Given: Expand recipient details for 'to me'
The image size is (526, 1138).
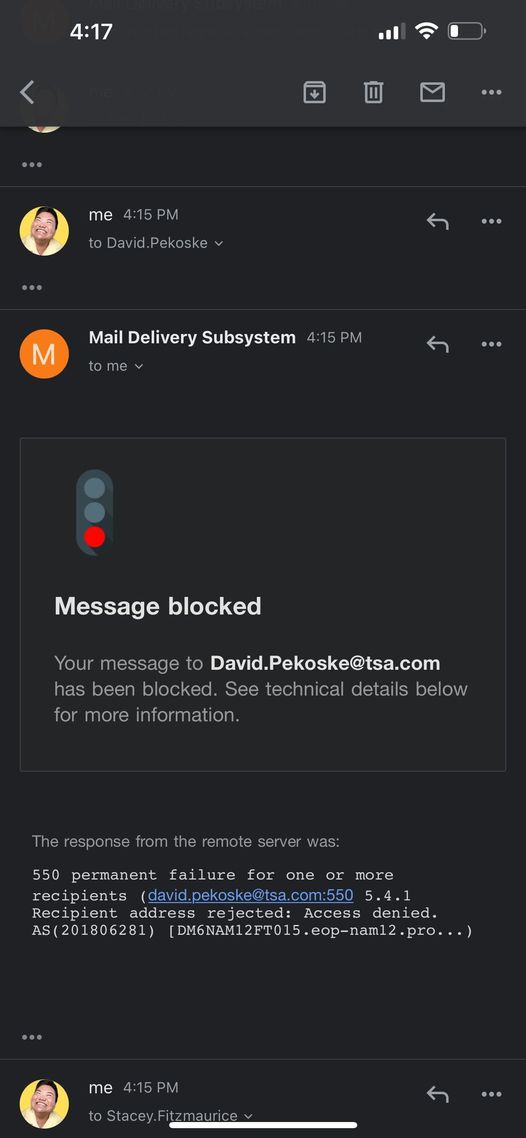Looking at the screenshot, I should [x=116, y=367].
